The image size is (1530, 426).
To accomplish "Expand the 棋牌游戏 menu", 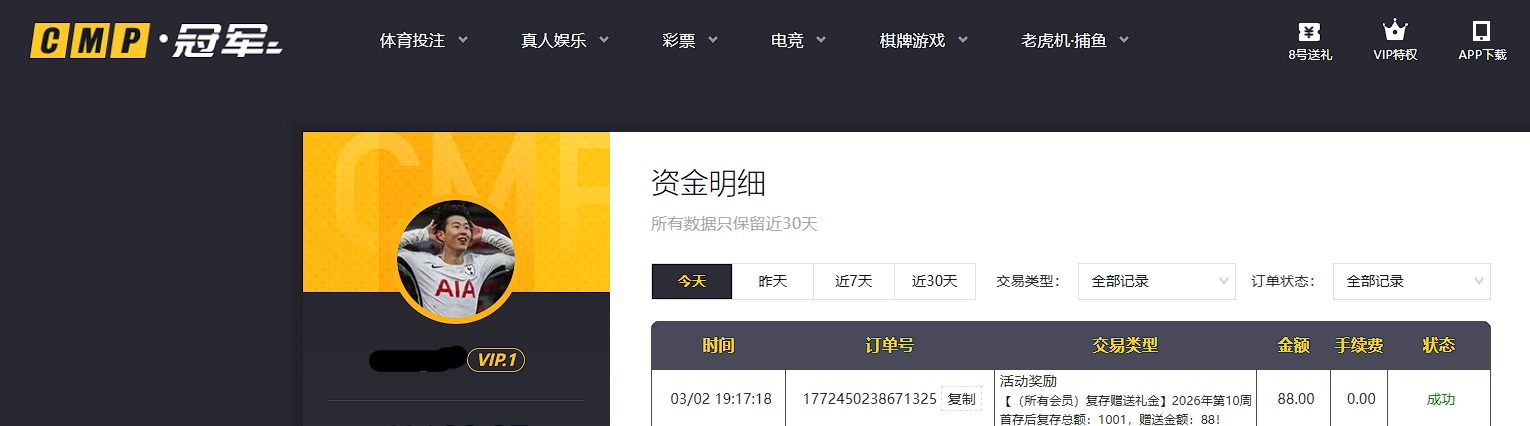I will 923,41.
